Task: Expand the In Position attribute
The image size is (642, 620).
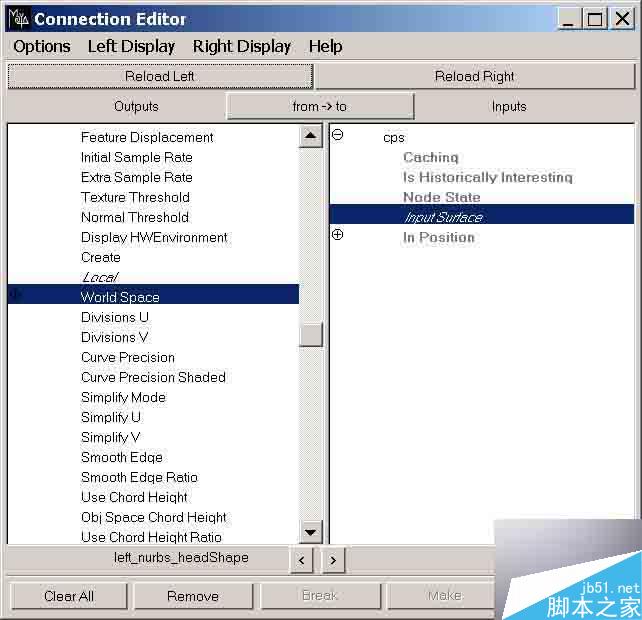Action: (337, 235)
